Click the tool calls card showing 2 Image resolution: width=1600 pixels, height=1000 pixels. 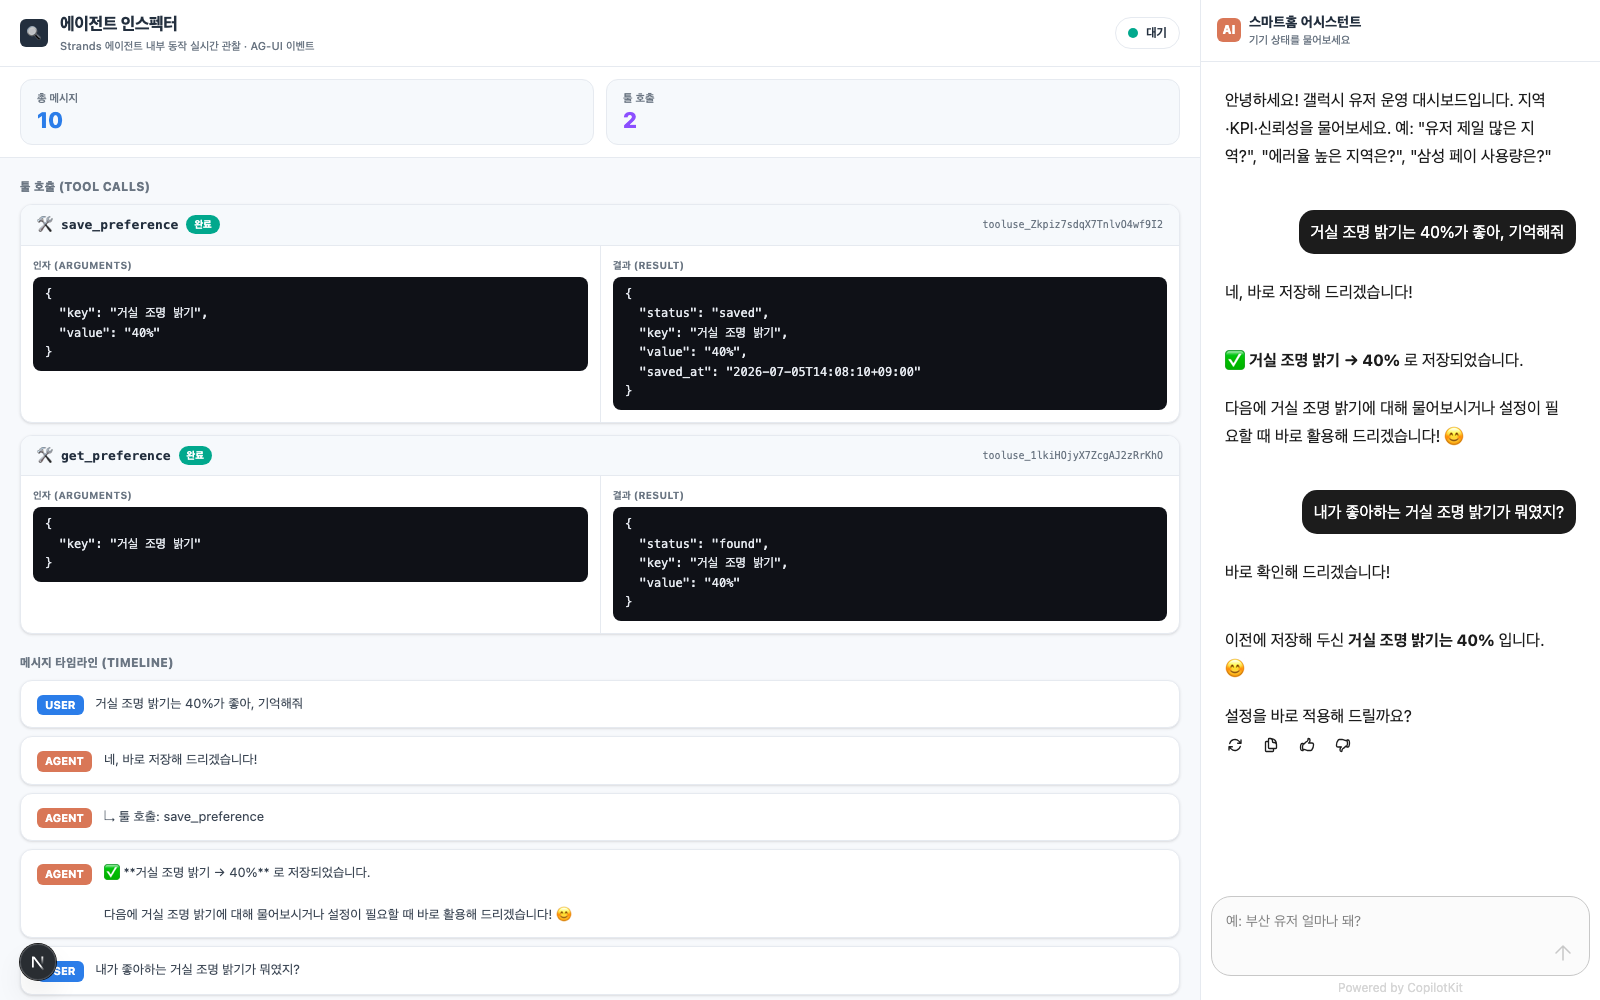click(893, 112)
